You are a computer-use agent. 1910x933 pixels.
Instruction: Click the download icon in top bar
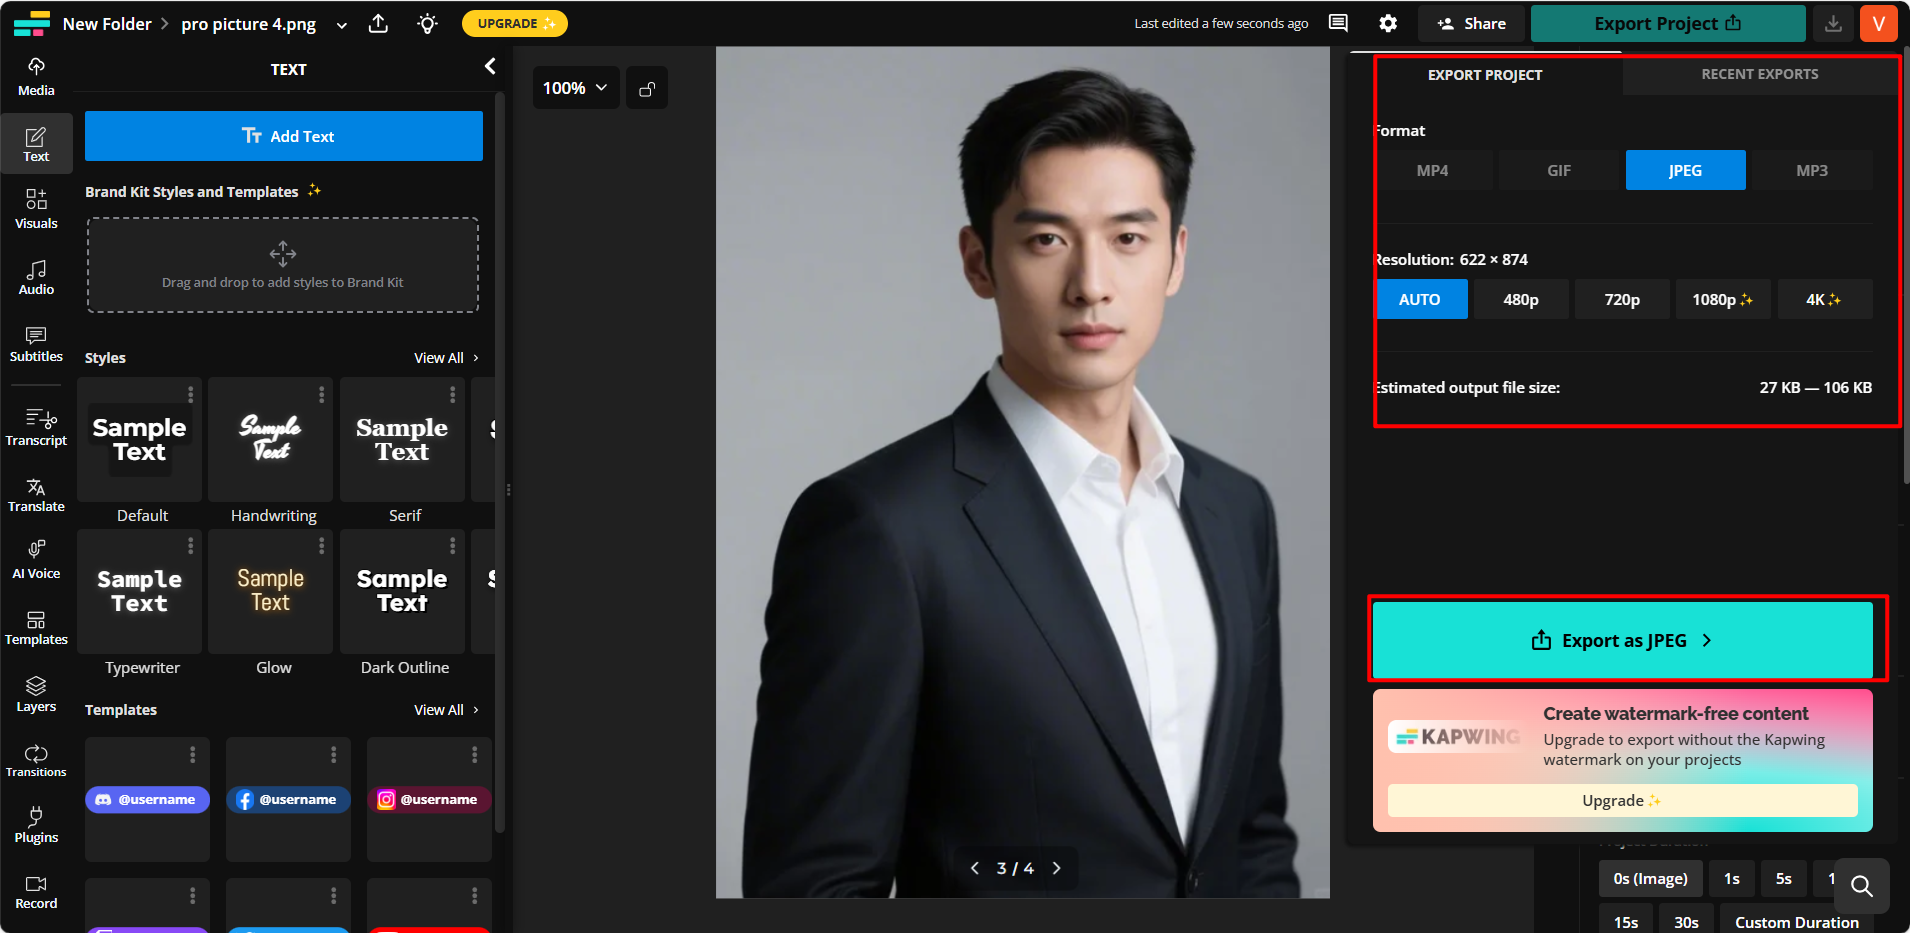tap(1833, 23)
